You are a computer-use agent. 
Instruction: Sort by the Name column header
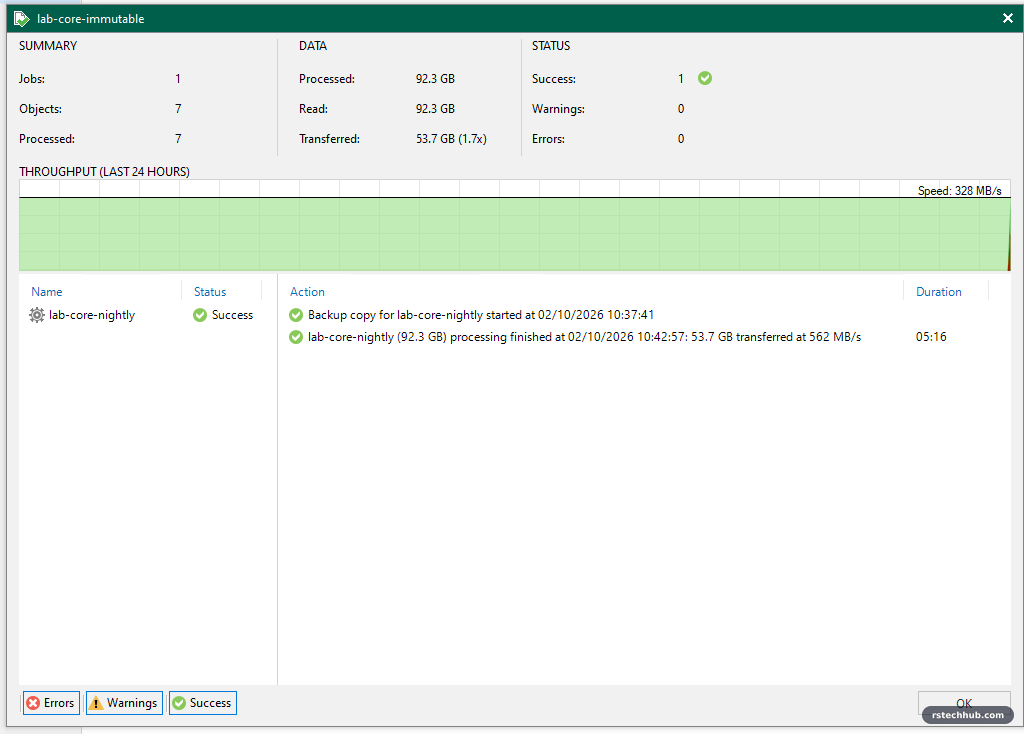pos(47,292)
